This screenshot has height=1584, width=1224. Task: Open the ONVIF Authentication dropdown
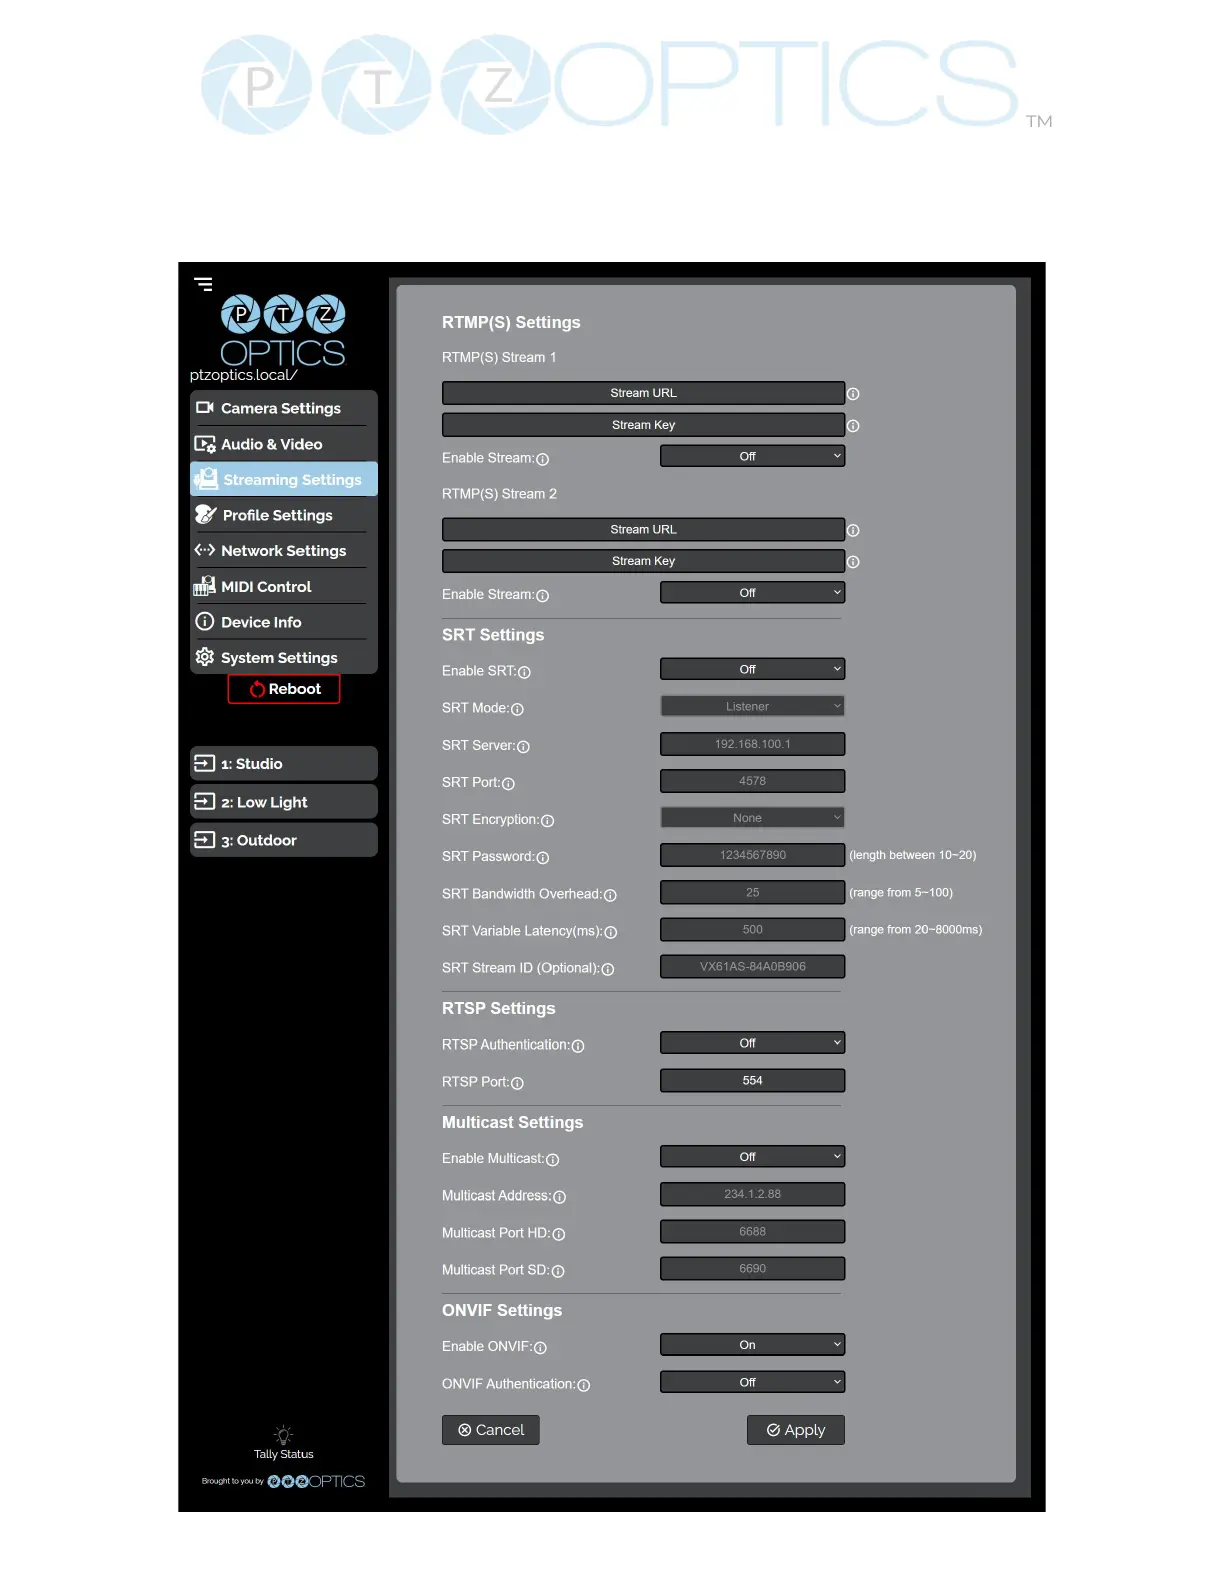pos(752,1383)
